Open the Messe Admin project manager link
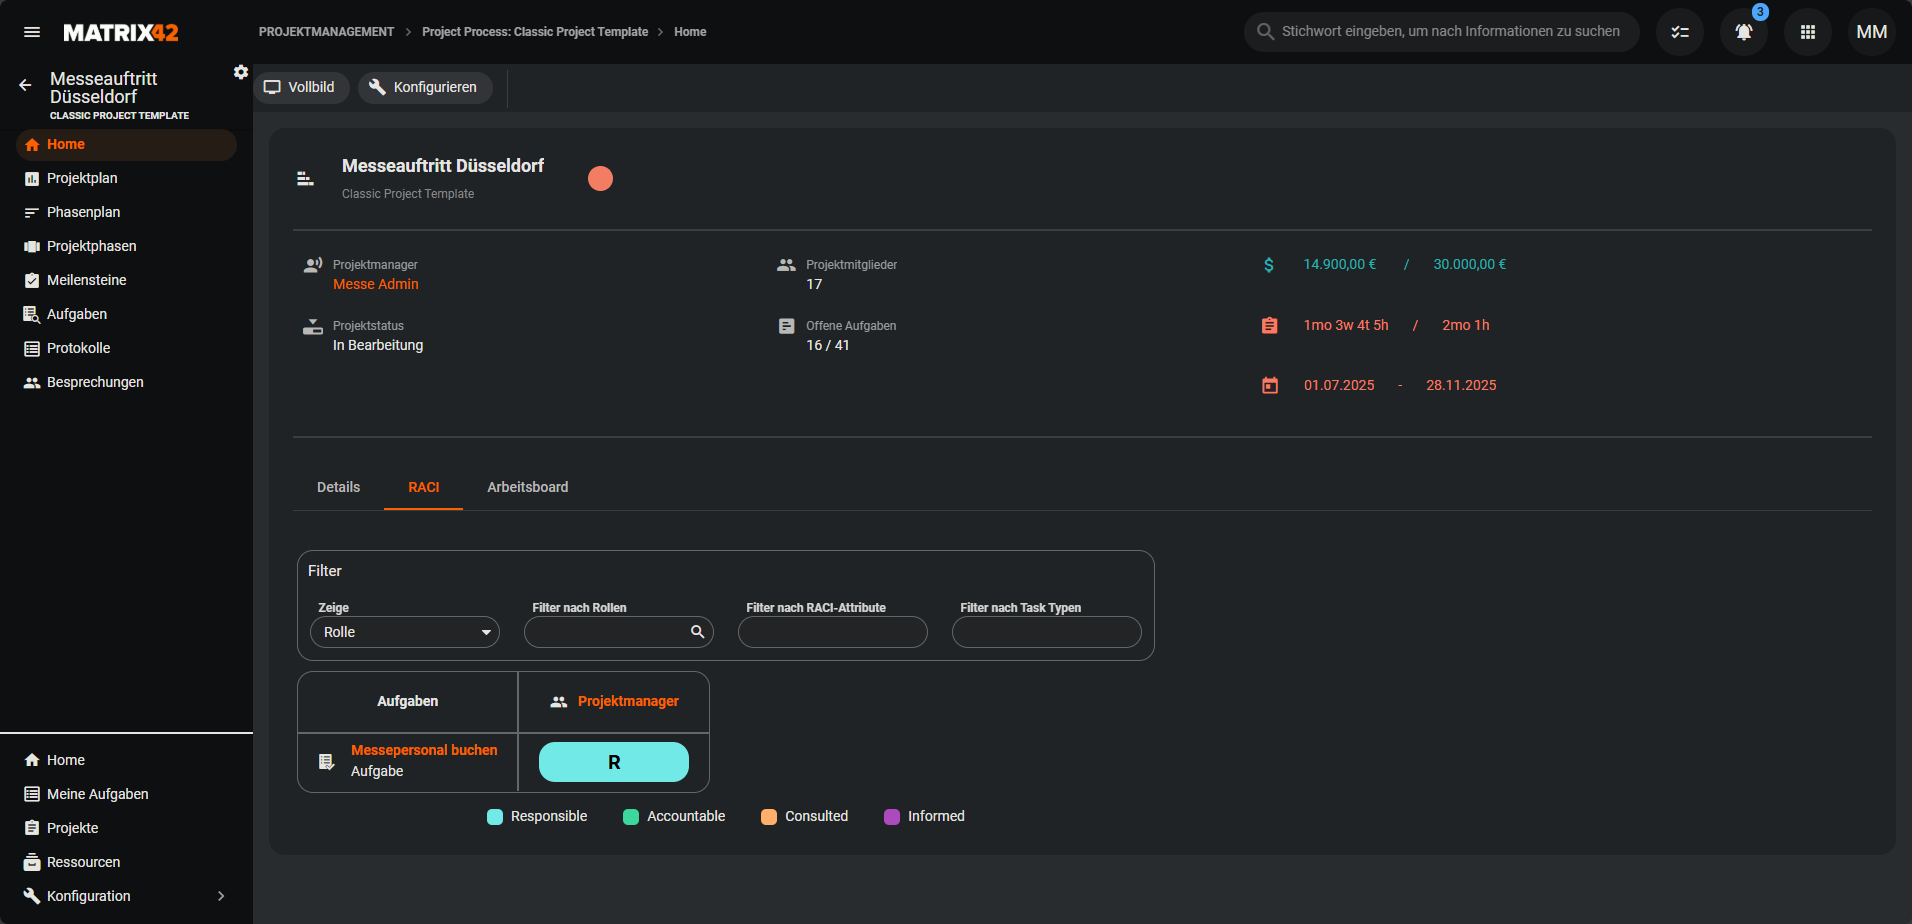 pyautogui.click(x=375, y=284)
